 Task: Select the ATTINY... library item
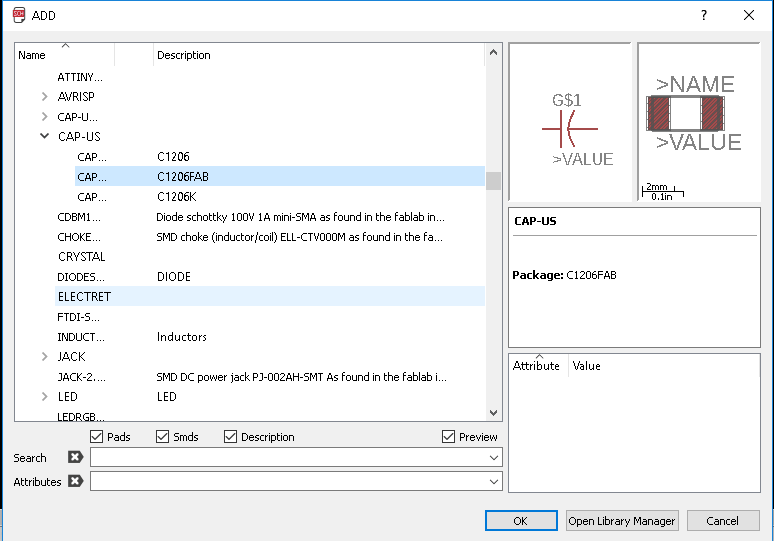coord(80,77)
